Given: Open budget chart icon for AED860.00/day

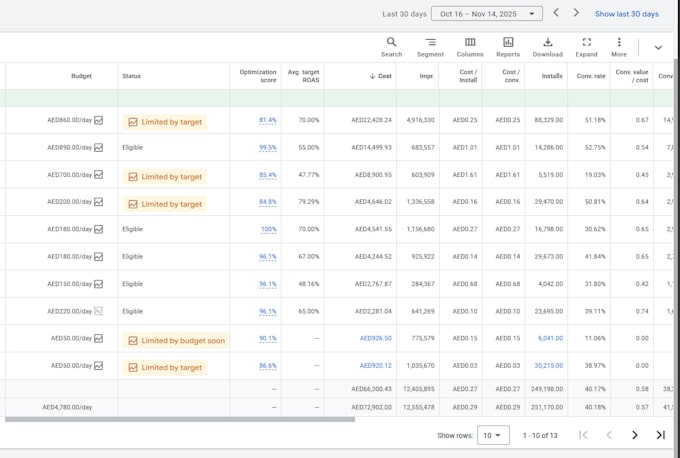Looking at the screenshot, I should (x=99, y=120).
